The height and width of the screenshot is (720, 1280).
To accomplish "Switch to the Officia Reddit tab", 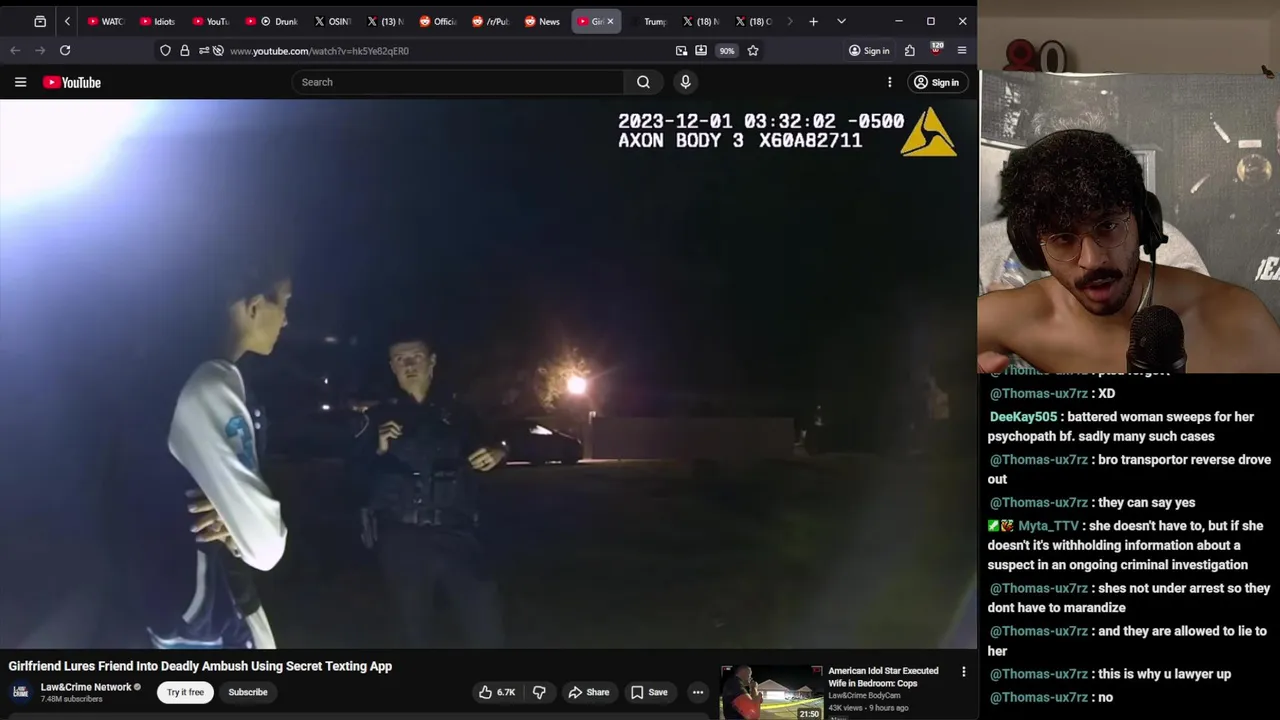I will pyautogui.click(x=438, y=21).
